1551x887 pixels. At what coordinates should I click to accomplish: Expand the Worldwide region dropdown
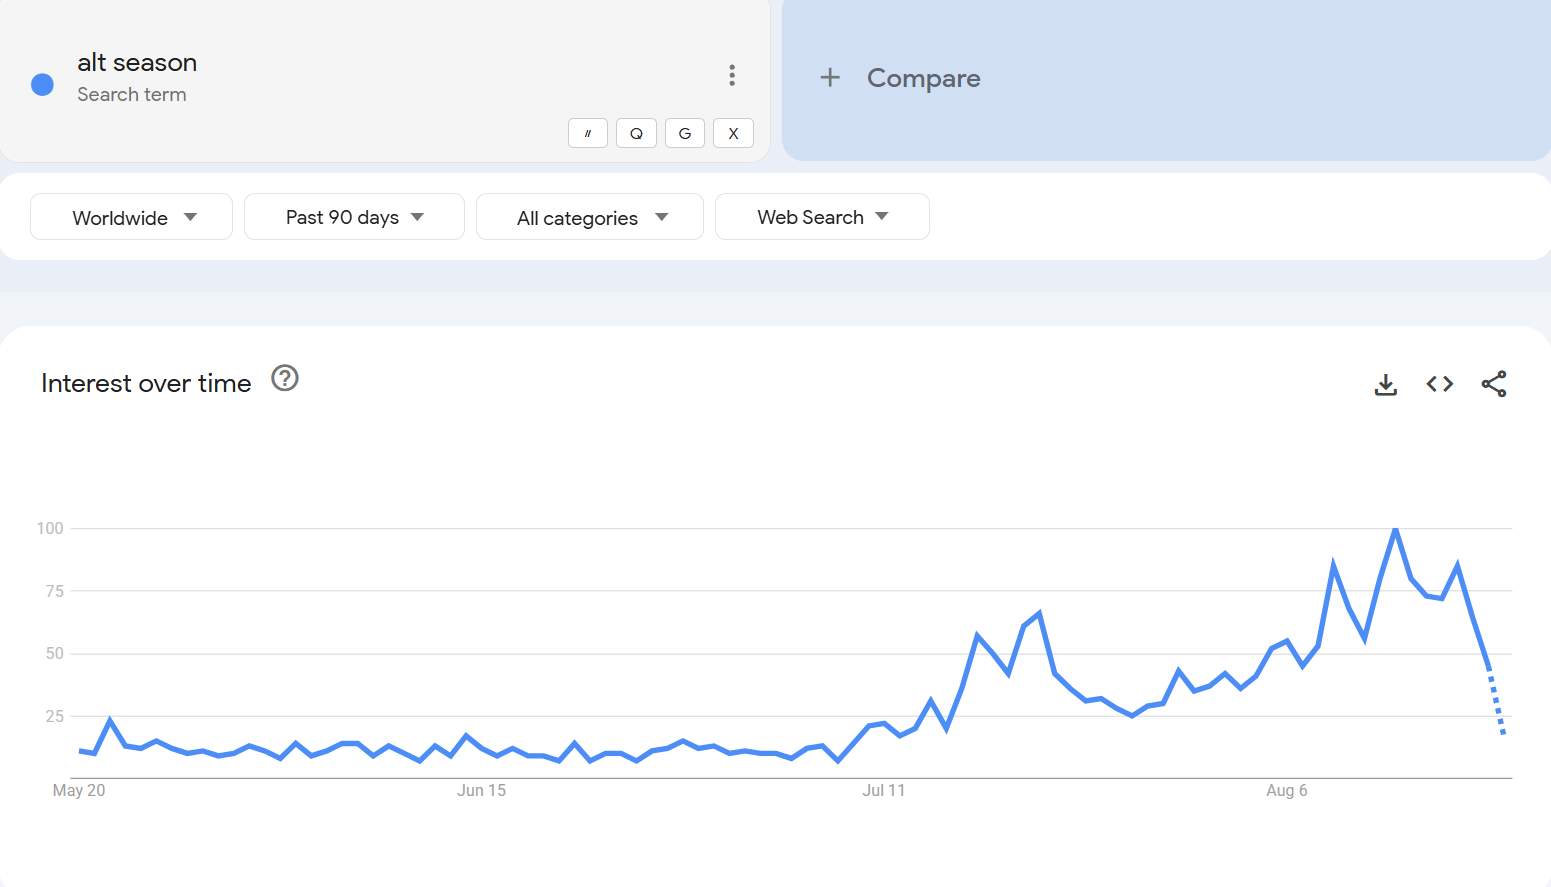[132, 217]
